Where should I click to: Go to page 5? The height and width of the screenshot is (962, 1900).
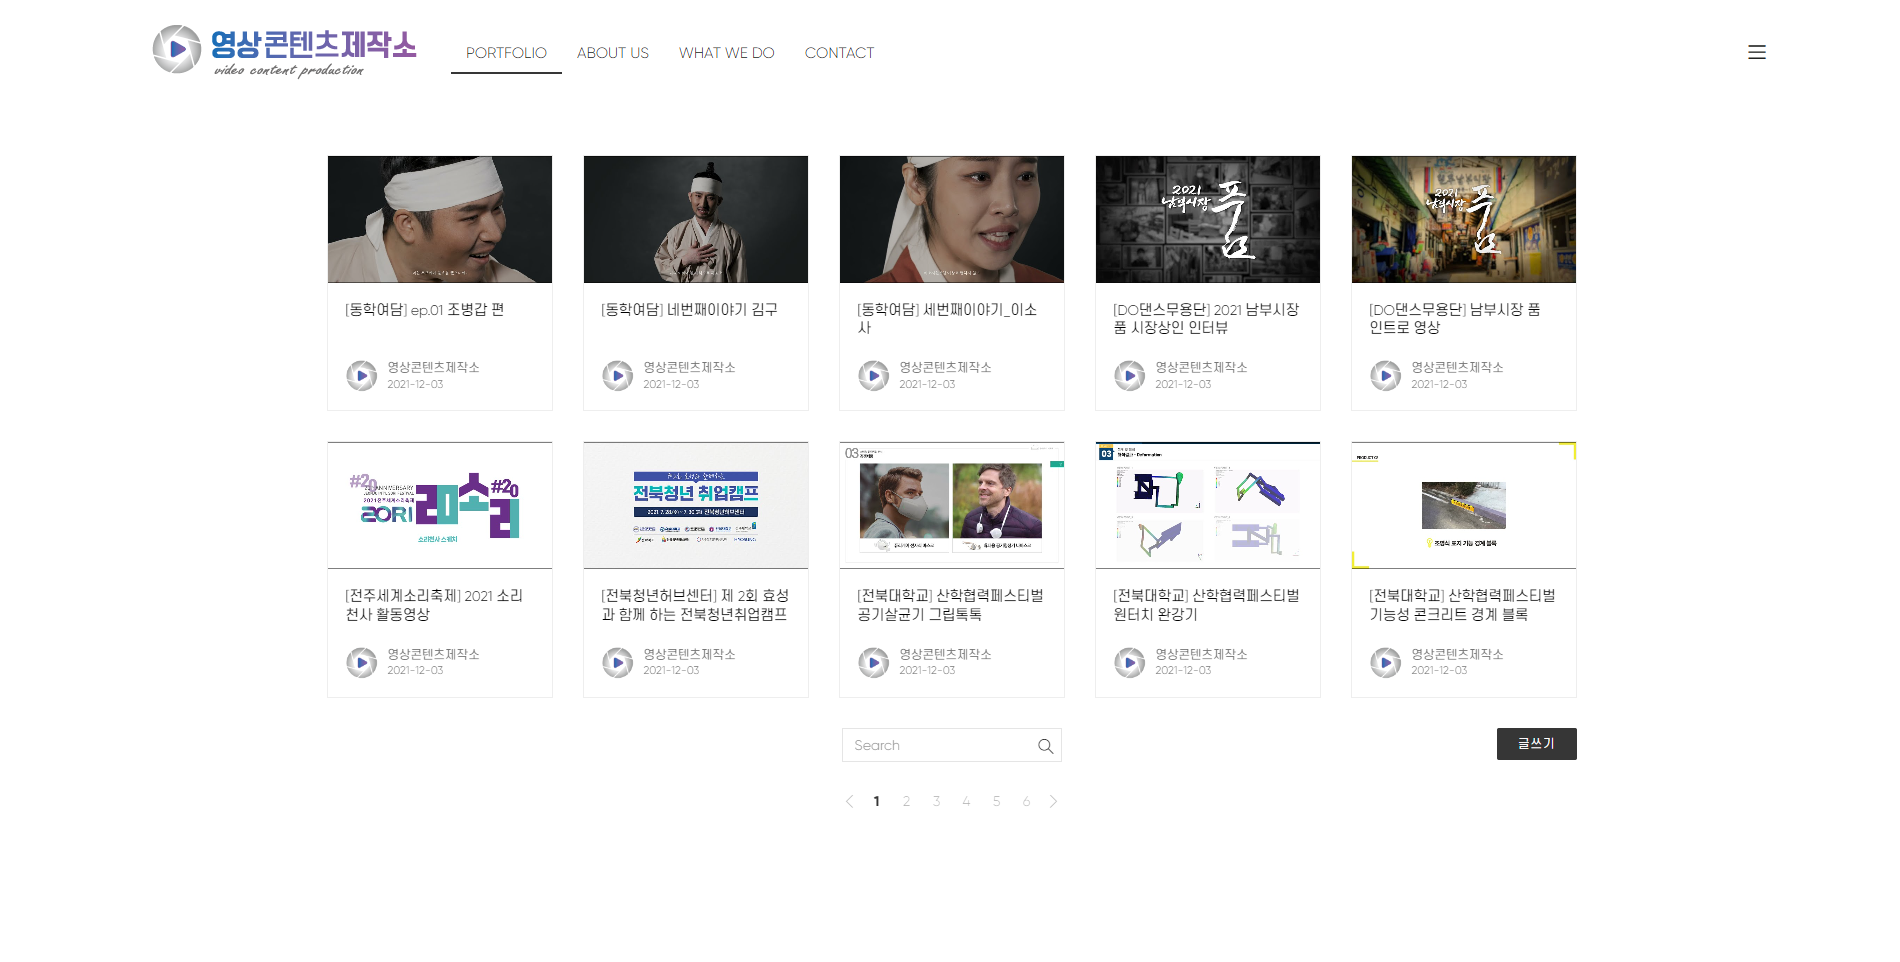(x=996, y=801)
